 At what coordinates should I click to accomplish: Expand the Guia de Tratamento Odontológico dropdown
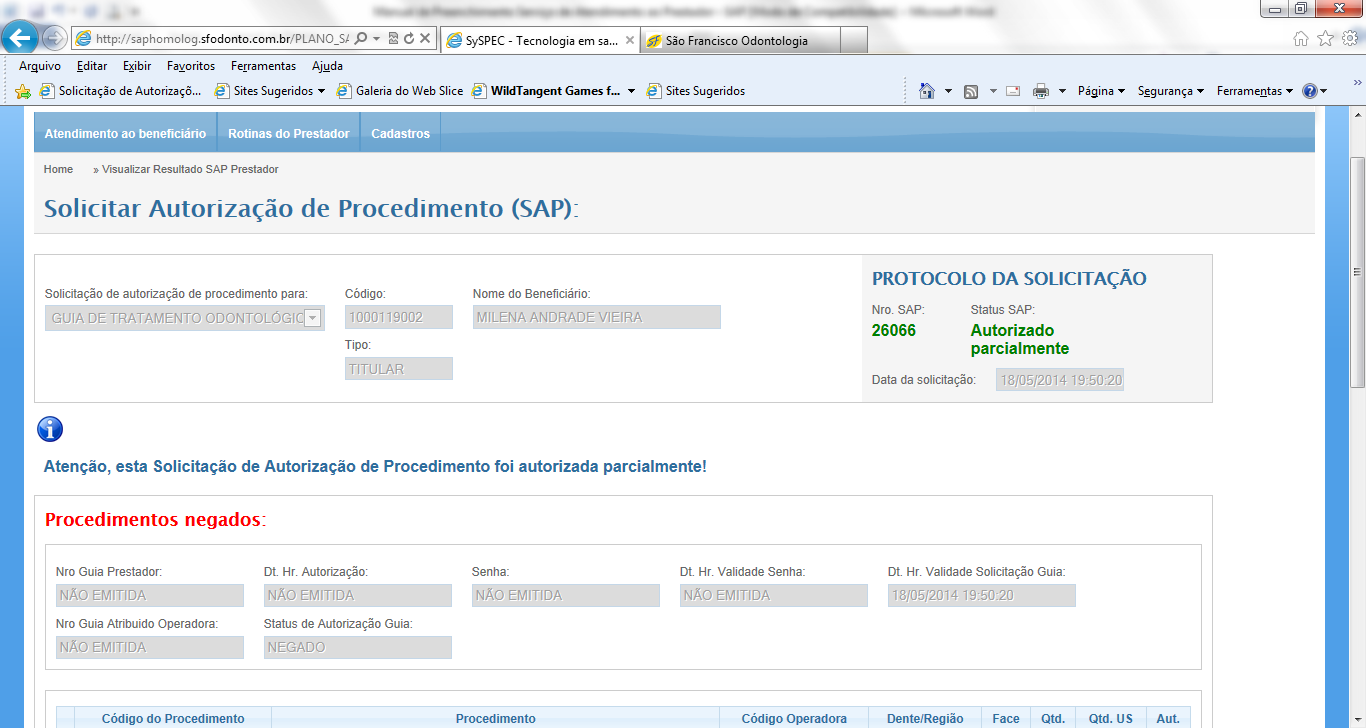point(312,317)
